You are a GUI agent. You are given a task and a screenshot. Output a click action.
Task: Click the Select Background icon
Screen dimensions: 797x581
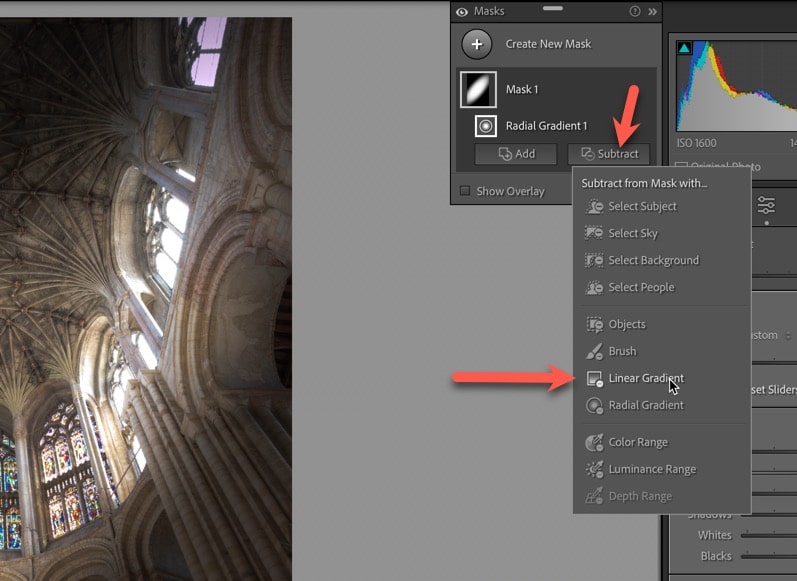(x=594, y=260)
